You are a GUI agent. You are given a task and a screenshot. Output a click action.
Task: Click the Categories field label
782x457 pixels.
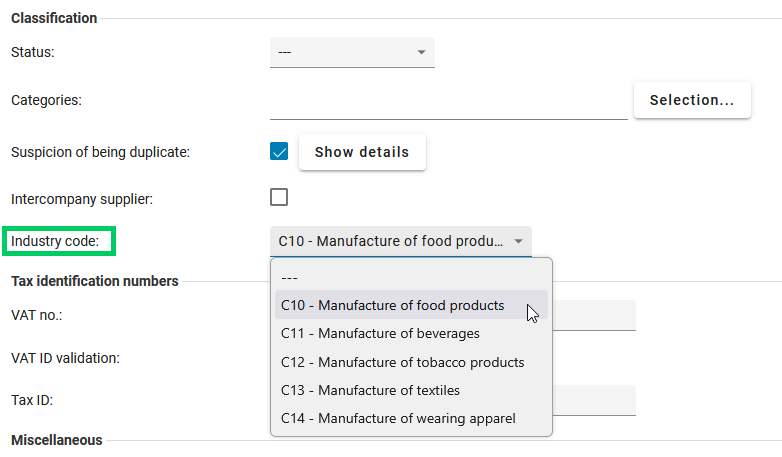(46, 100)
